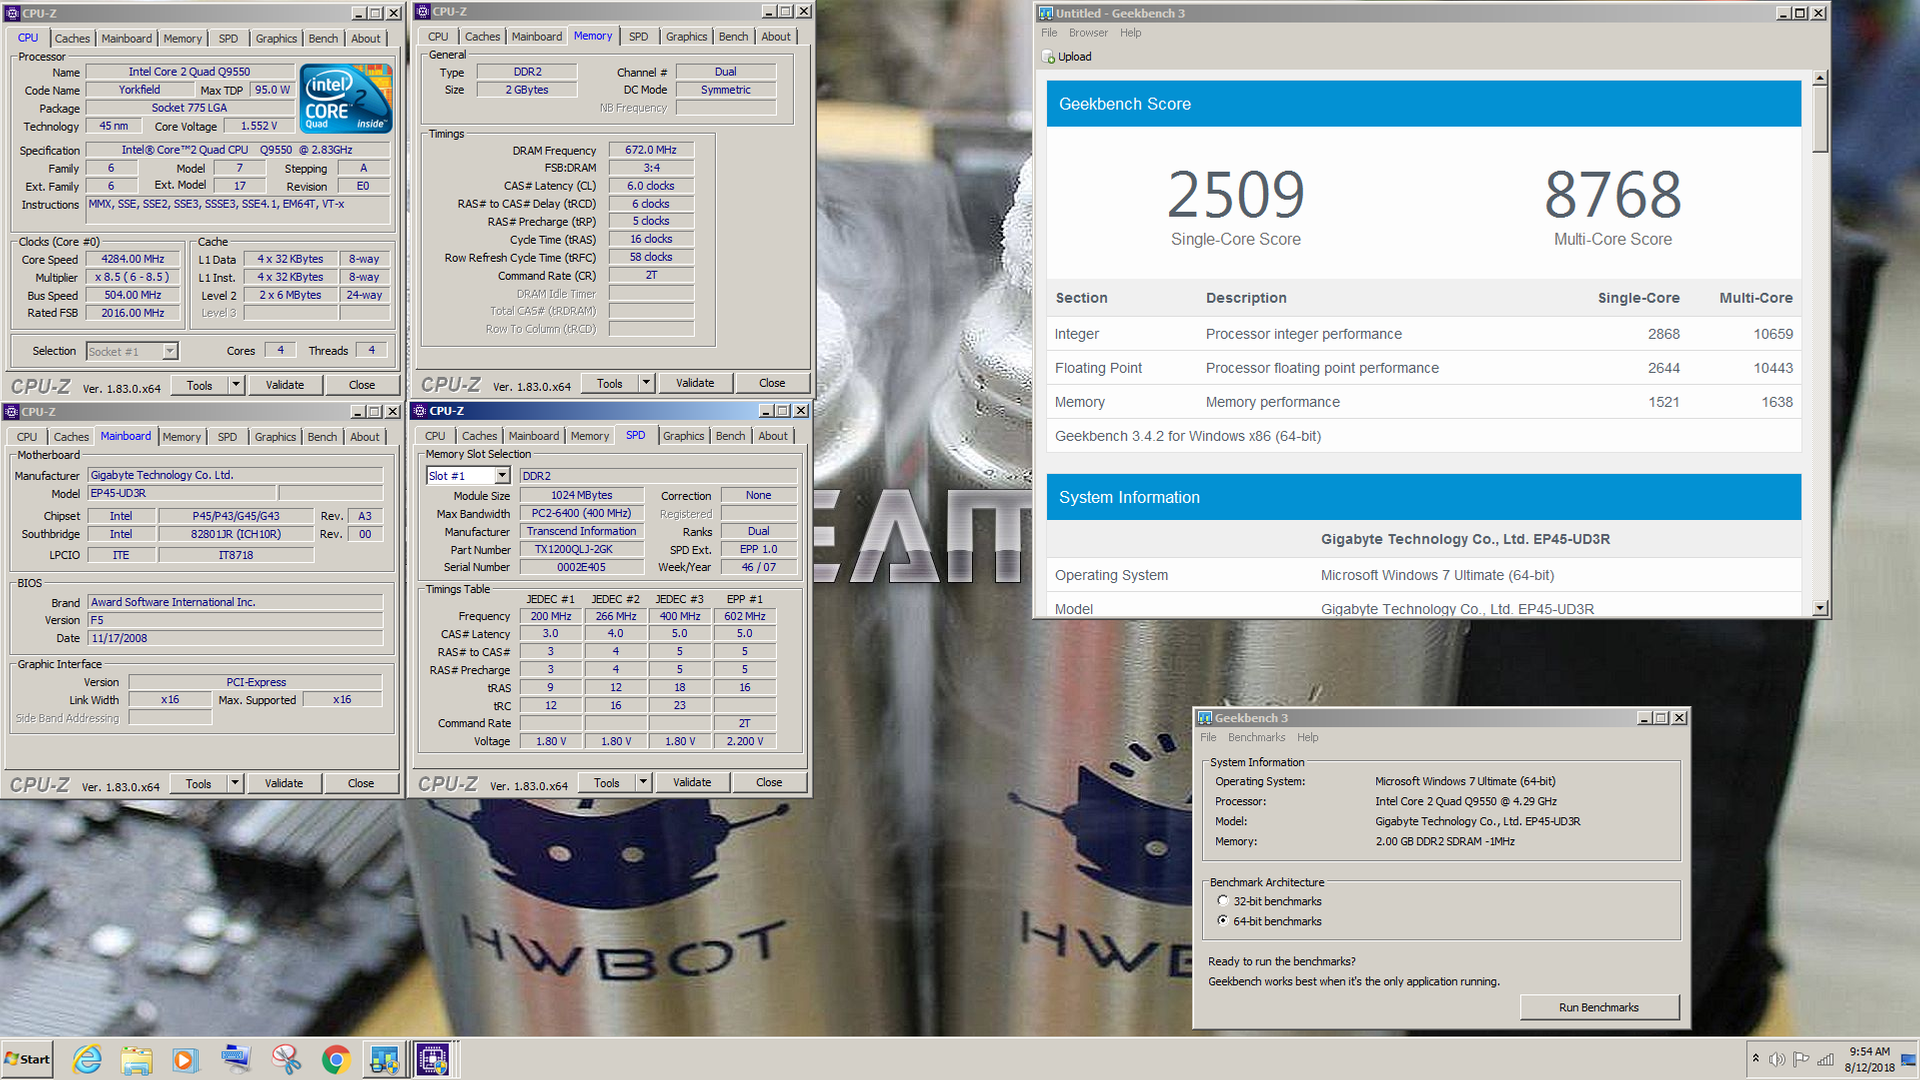This screenshot has height=1080, width=1920.
Task: Click the Core Speed value 4284.00 MHz
Action: (x=133, y=259)
